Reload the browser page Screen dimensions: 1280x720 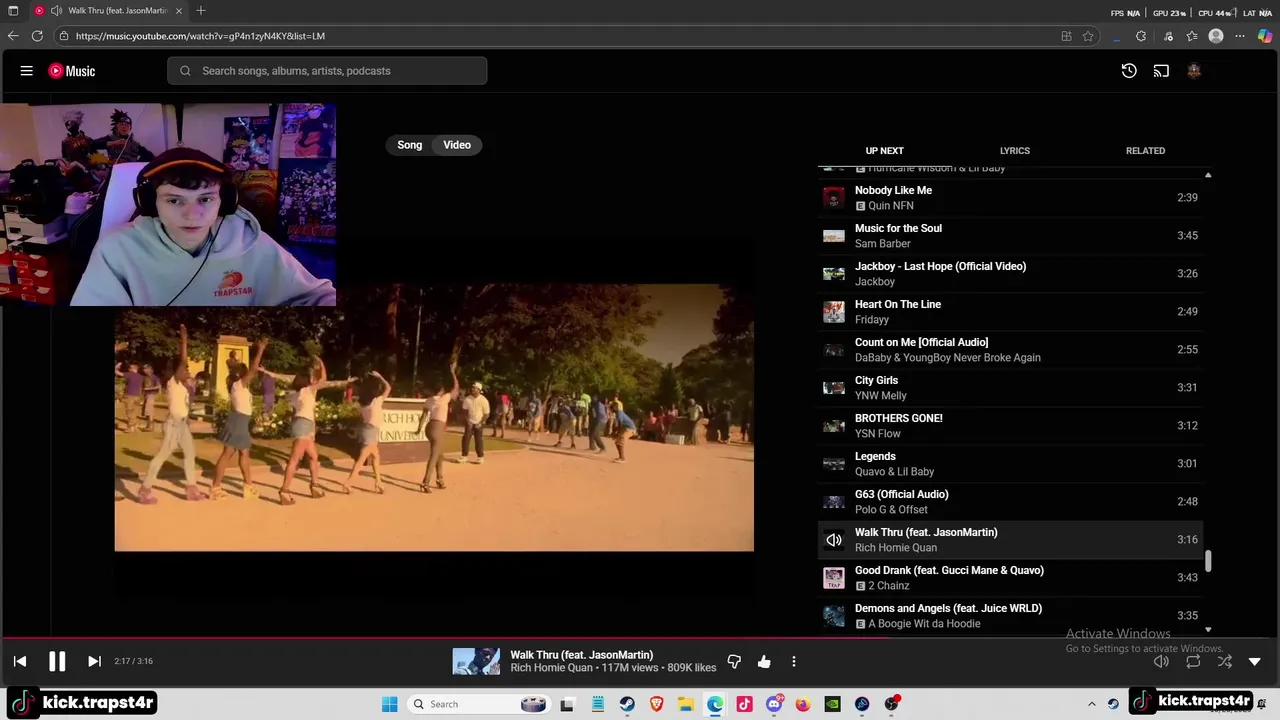[x=37, y=36]
